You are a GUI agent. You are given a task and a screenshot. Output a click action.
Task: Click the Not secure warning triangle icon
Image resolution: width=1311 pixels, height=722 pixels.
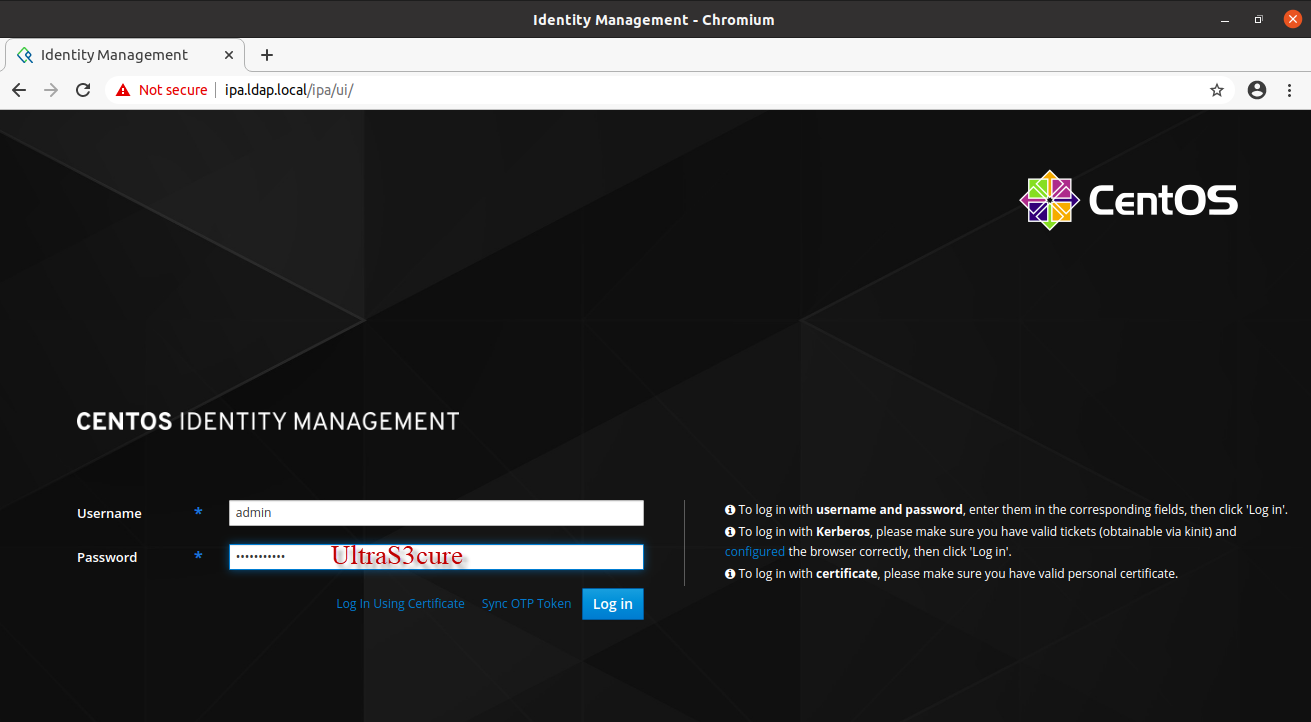pos(123,90)
